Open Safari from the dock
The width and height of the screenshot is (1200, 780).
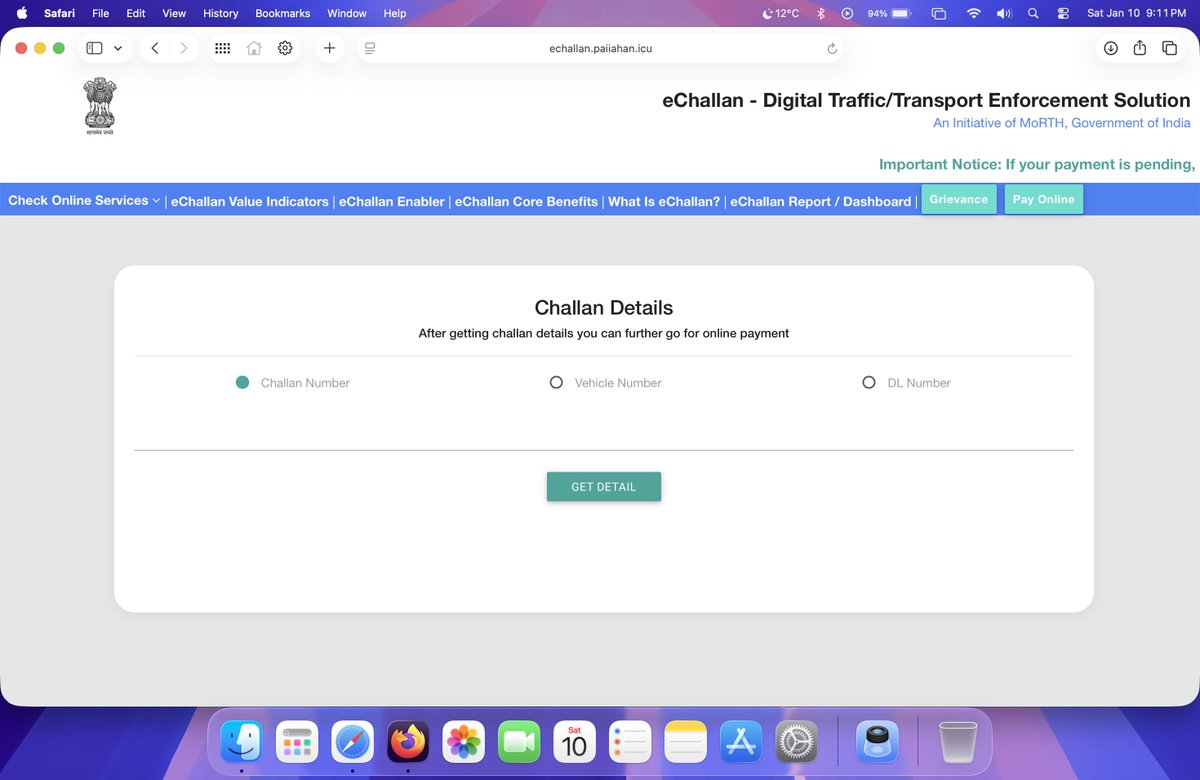[x=353, y=742]
